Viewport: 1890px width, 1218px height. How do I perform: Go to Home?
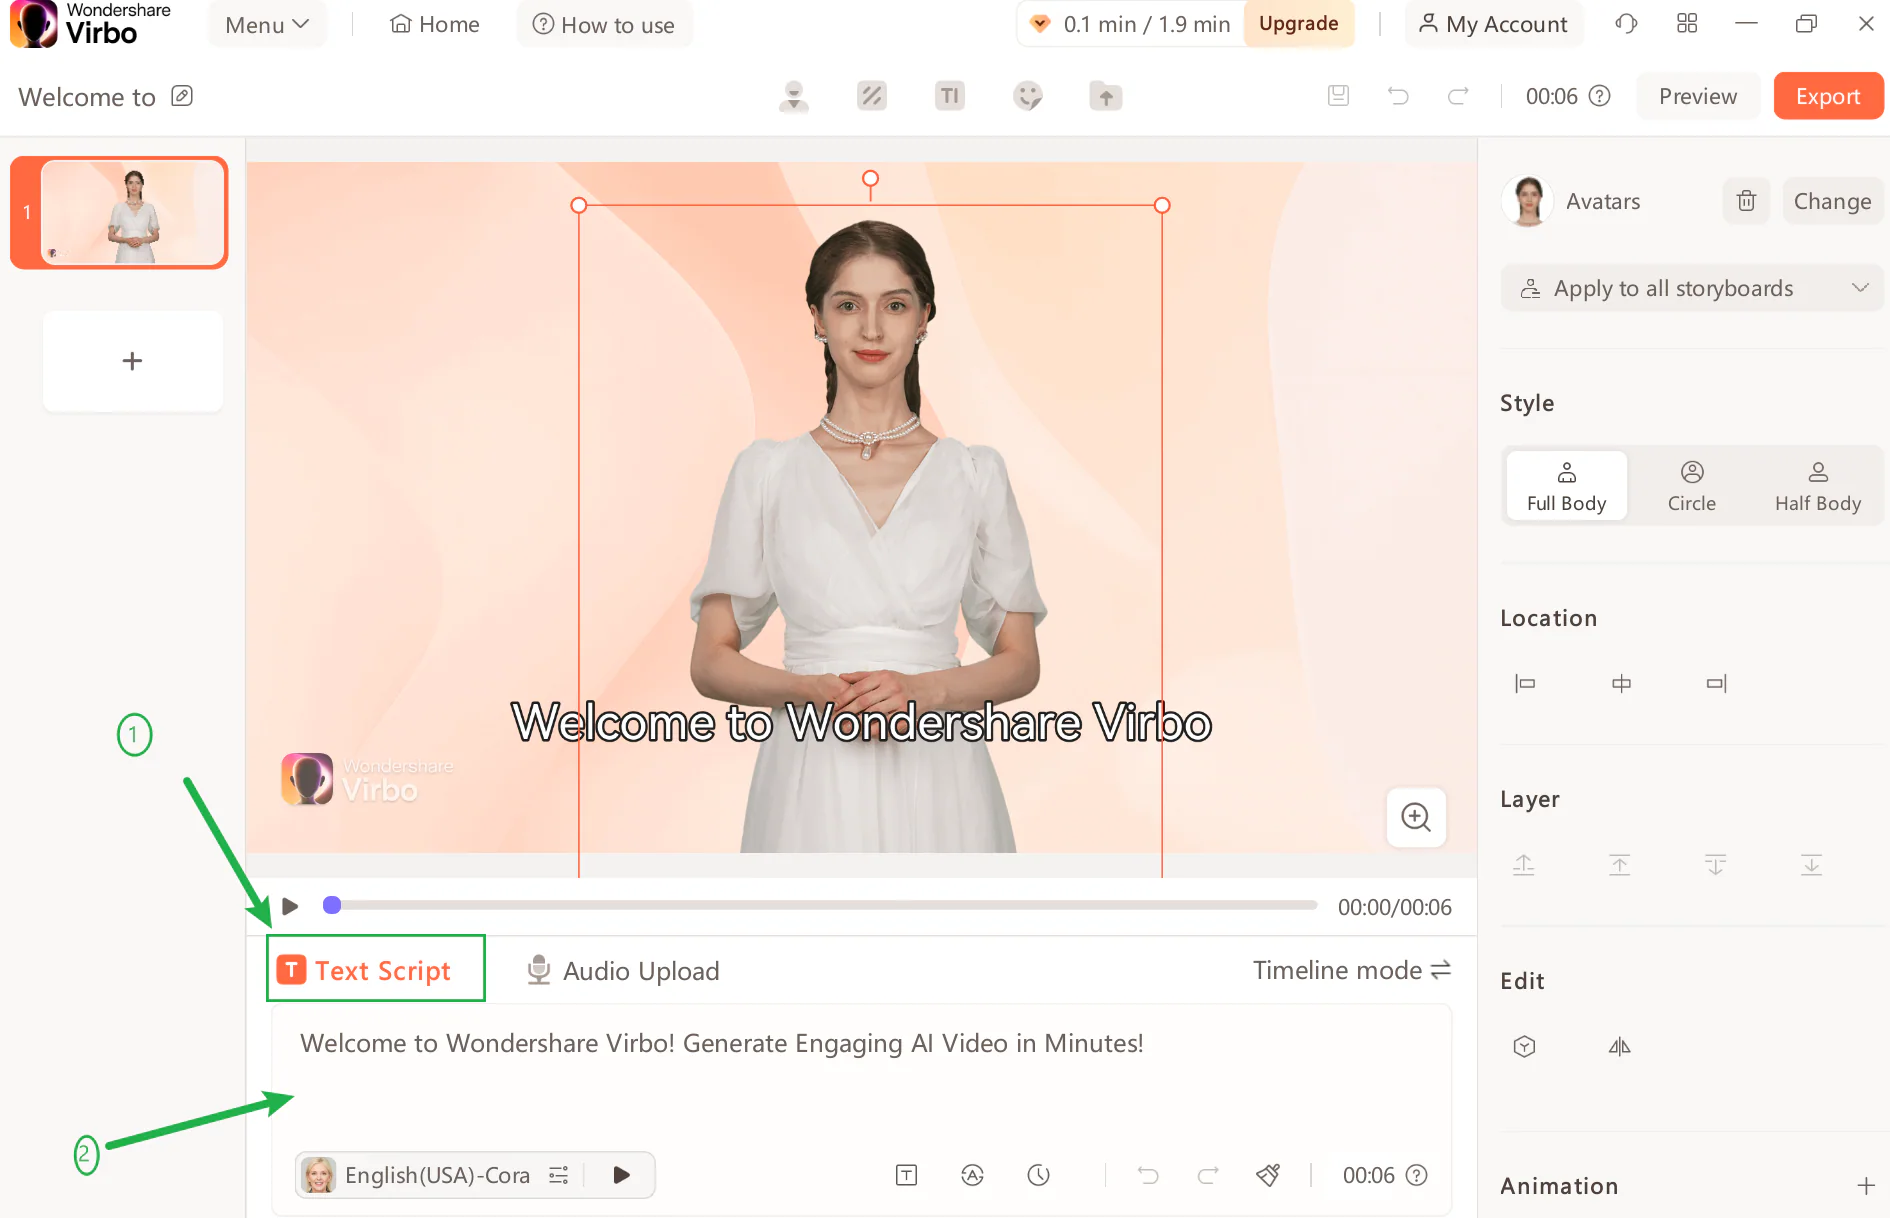click(x=434, y=25)
